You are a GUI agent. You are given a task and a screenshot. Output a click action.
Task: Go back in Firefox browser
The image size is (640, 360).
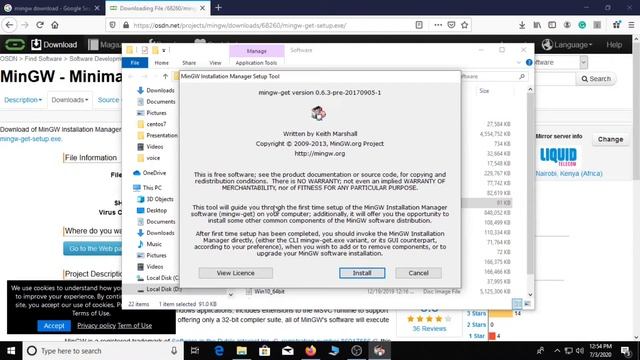9,25
